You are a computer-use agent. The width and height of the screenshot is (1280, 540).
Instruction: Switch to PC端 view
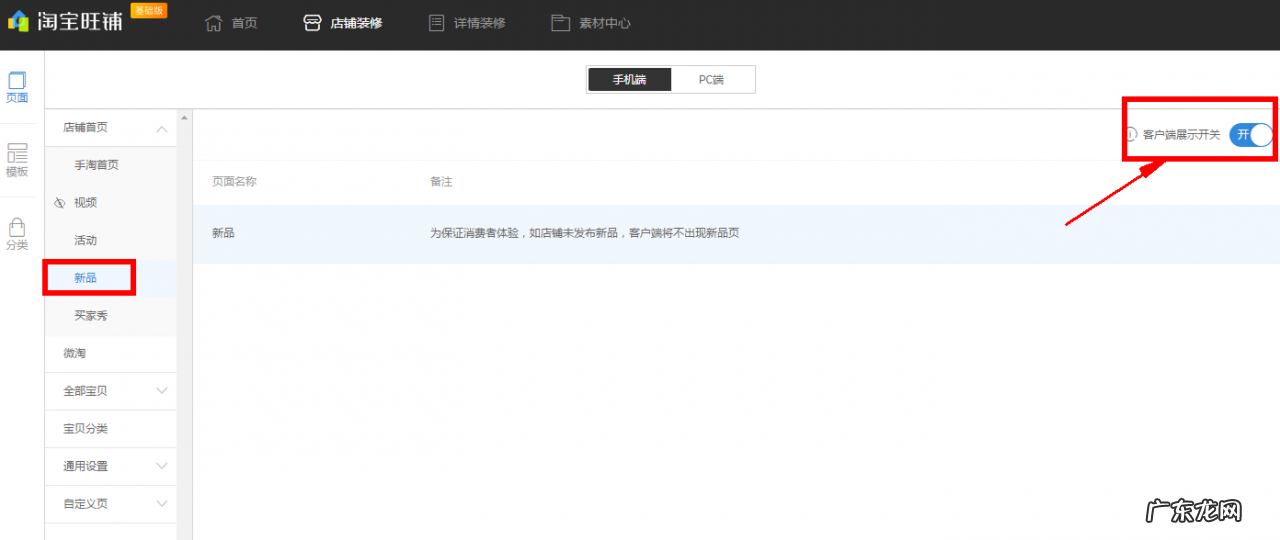pos(711,80)
